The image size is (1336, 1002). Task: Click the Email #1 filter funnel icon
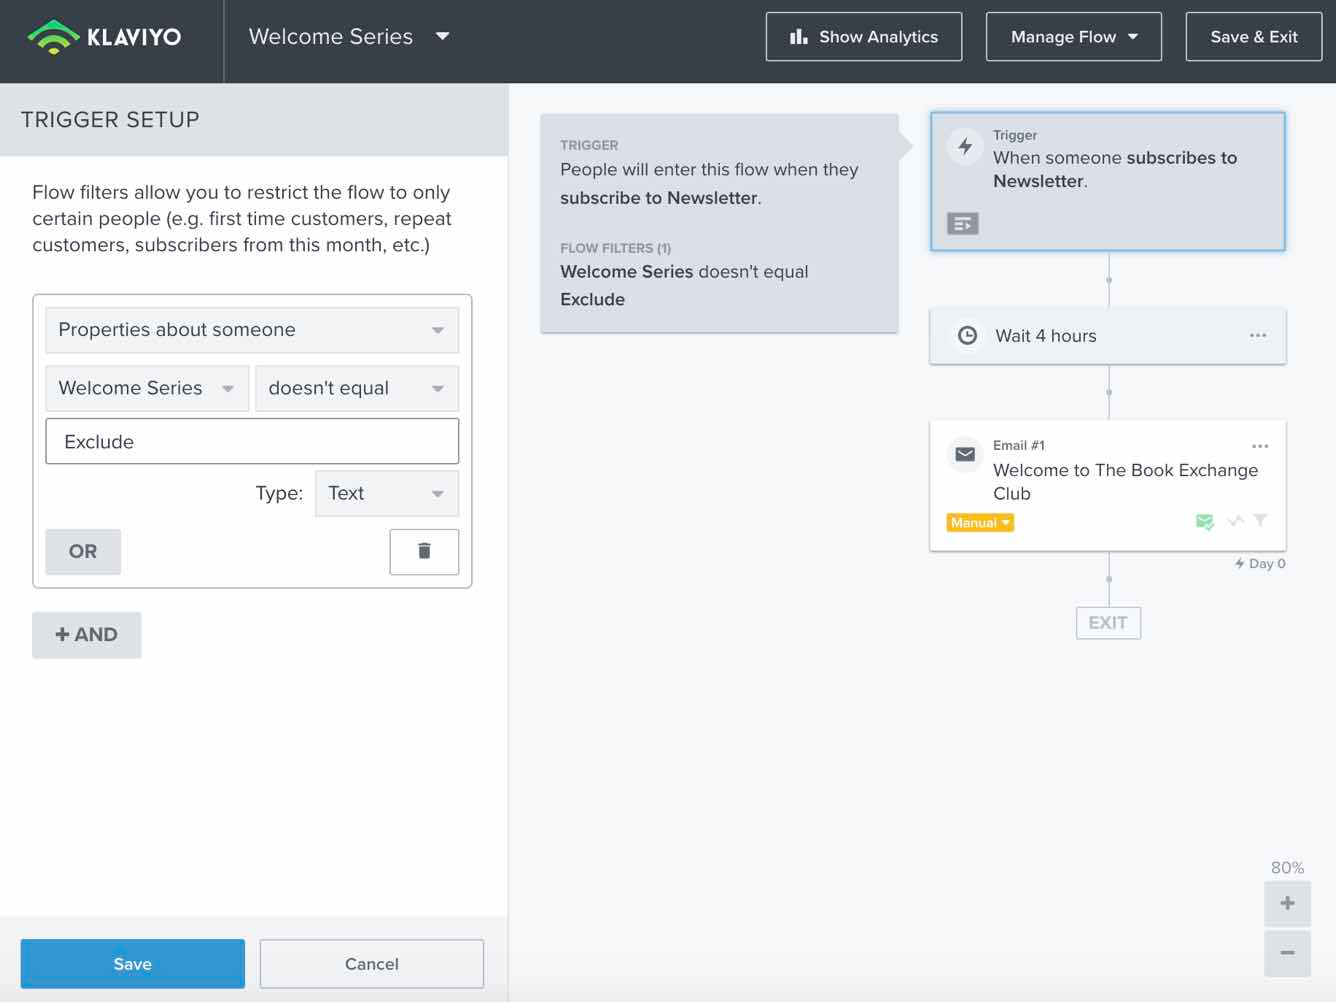pyautogui.click(x=1261, y=521)
